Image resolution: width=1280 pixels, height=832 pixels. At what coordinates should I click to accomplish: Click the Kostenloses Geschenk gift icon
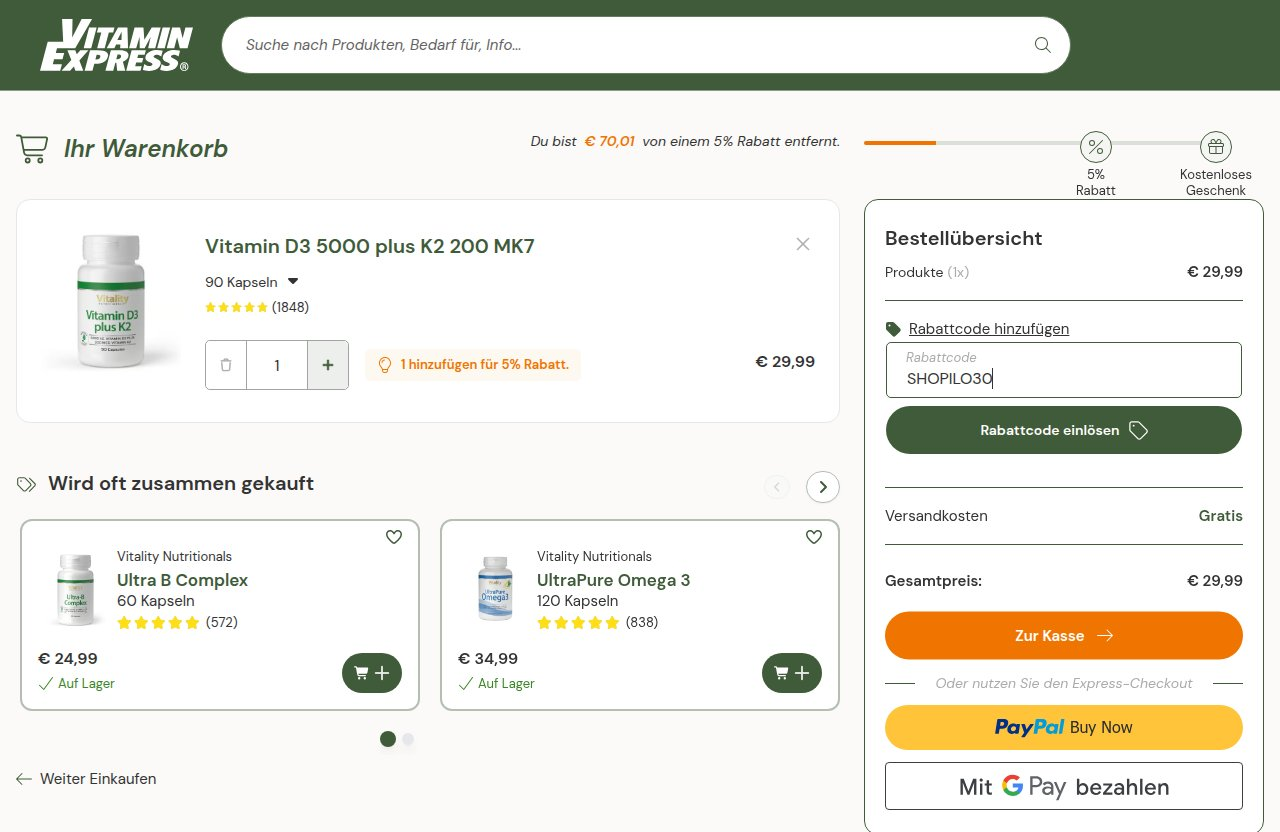tap(1216, 148)
